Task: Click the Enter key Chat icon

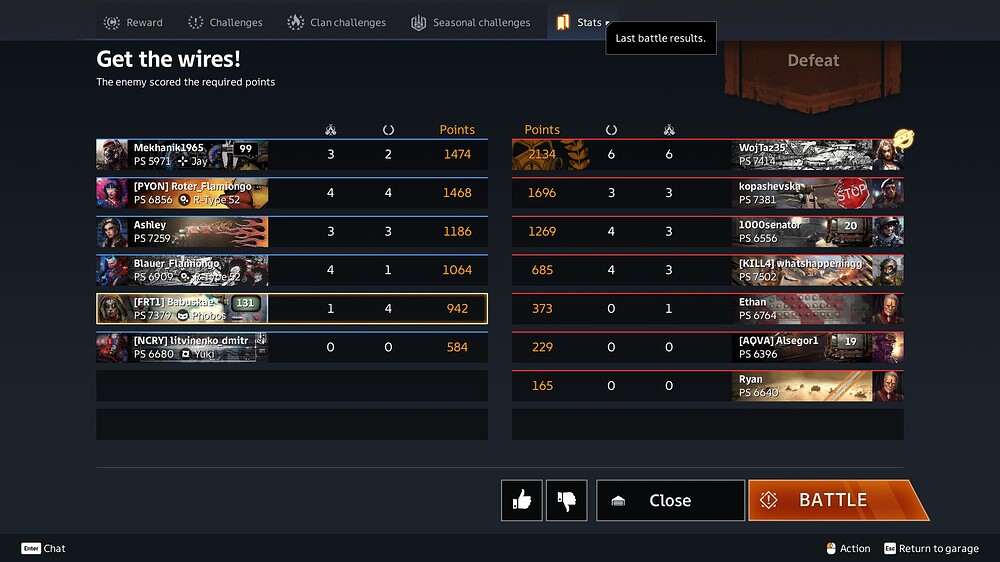Action: (31, 548)
